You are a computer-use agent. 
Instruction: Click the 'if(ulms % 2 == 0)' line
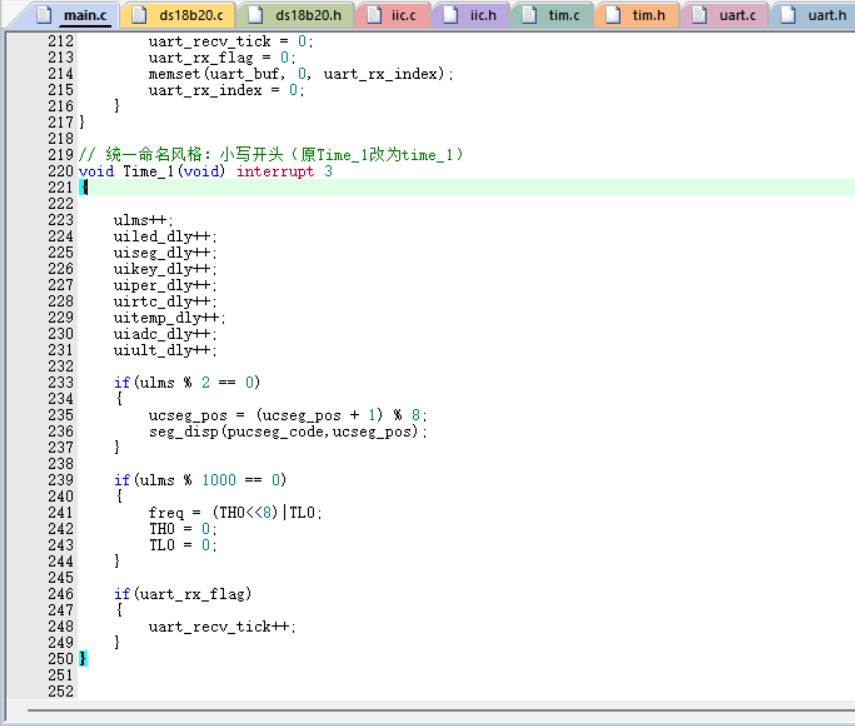click(187, 382)
